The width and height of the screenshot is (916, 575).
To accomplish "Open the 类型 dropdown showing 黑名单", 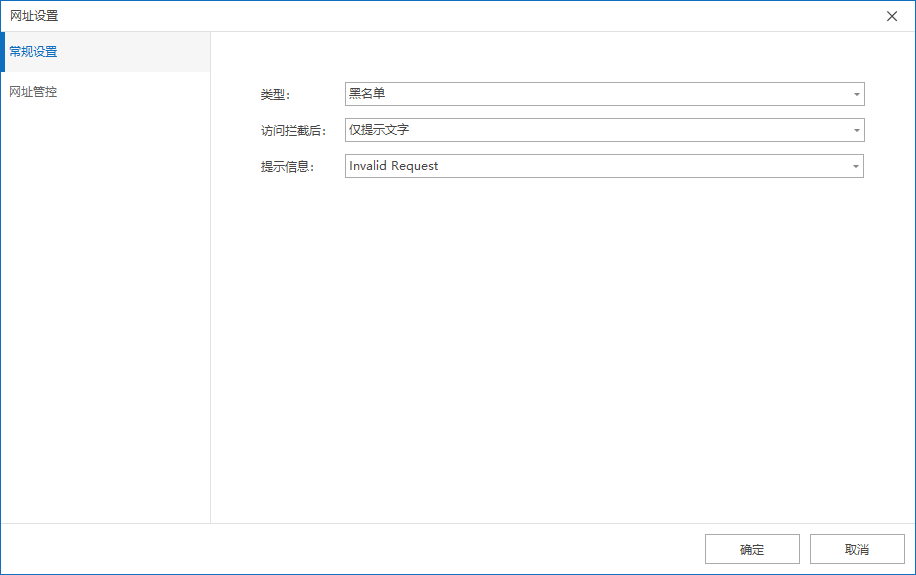I will click(x=605, y=94).
